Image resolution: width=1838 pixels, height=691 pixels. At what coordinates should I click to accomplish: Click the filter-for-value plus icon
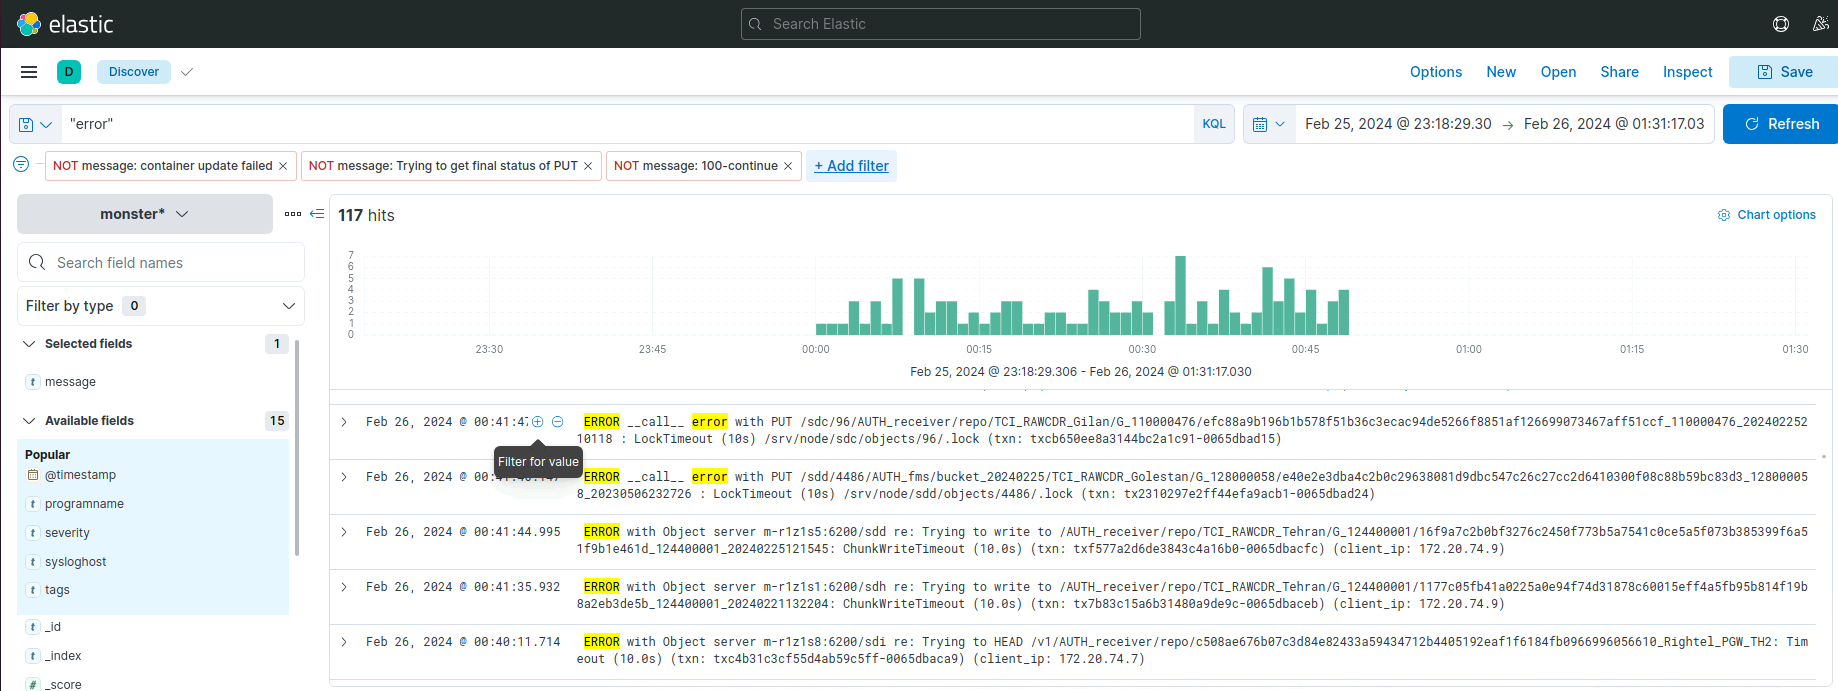(537, 422)
